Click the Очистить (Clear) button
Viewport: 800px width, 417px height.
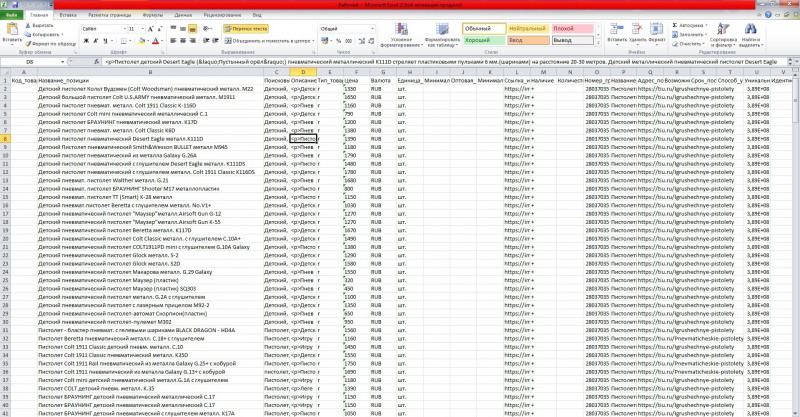(687, 44)
